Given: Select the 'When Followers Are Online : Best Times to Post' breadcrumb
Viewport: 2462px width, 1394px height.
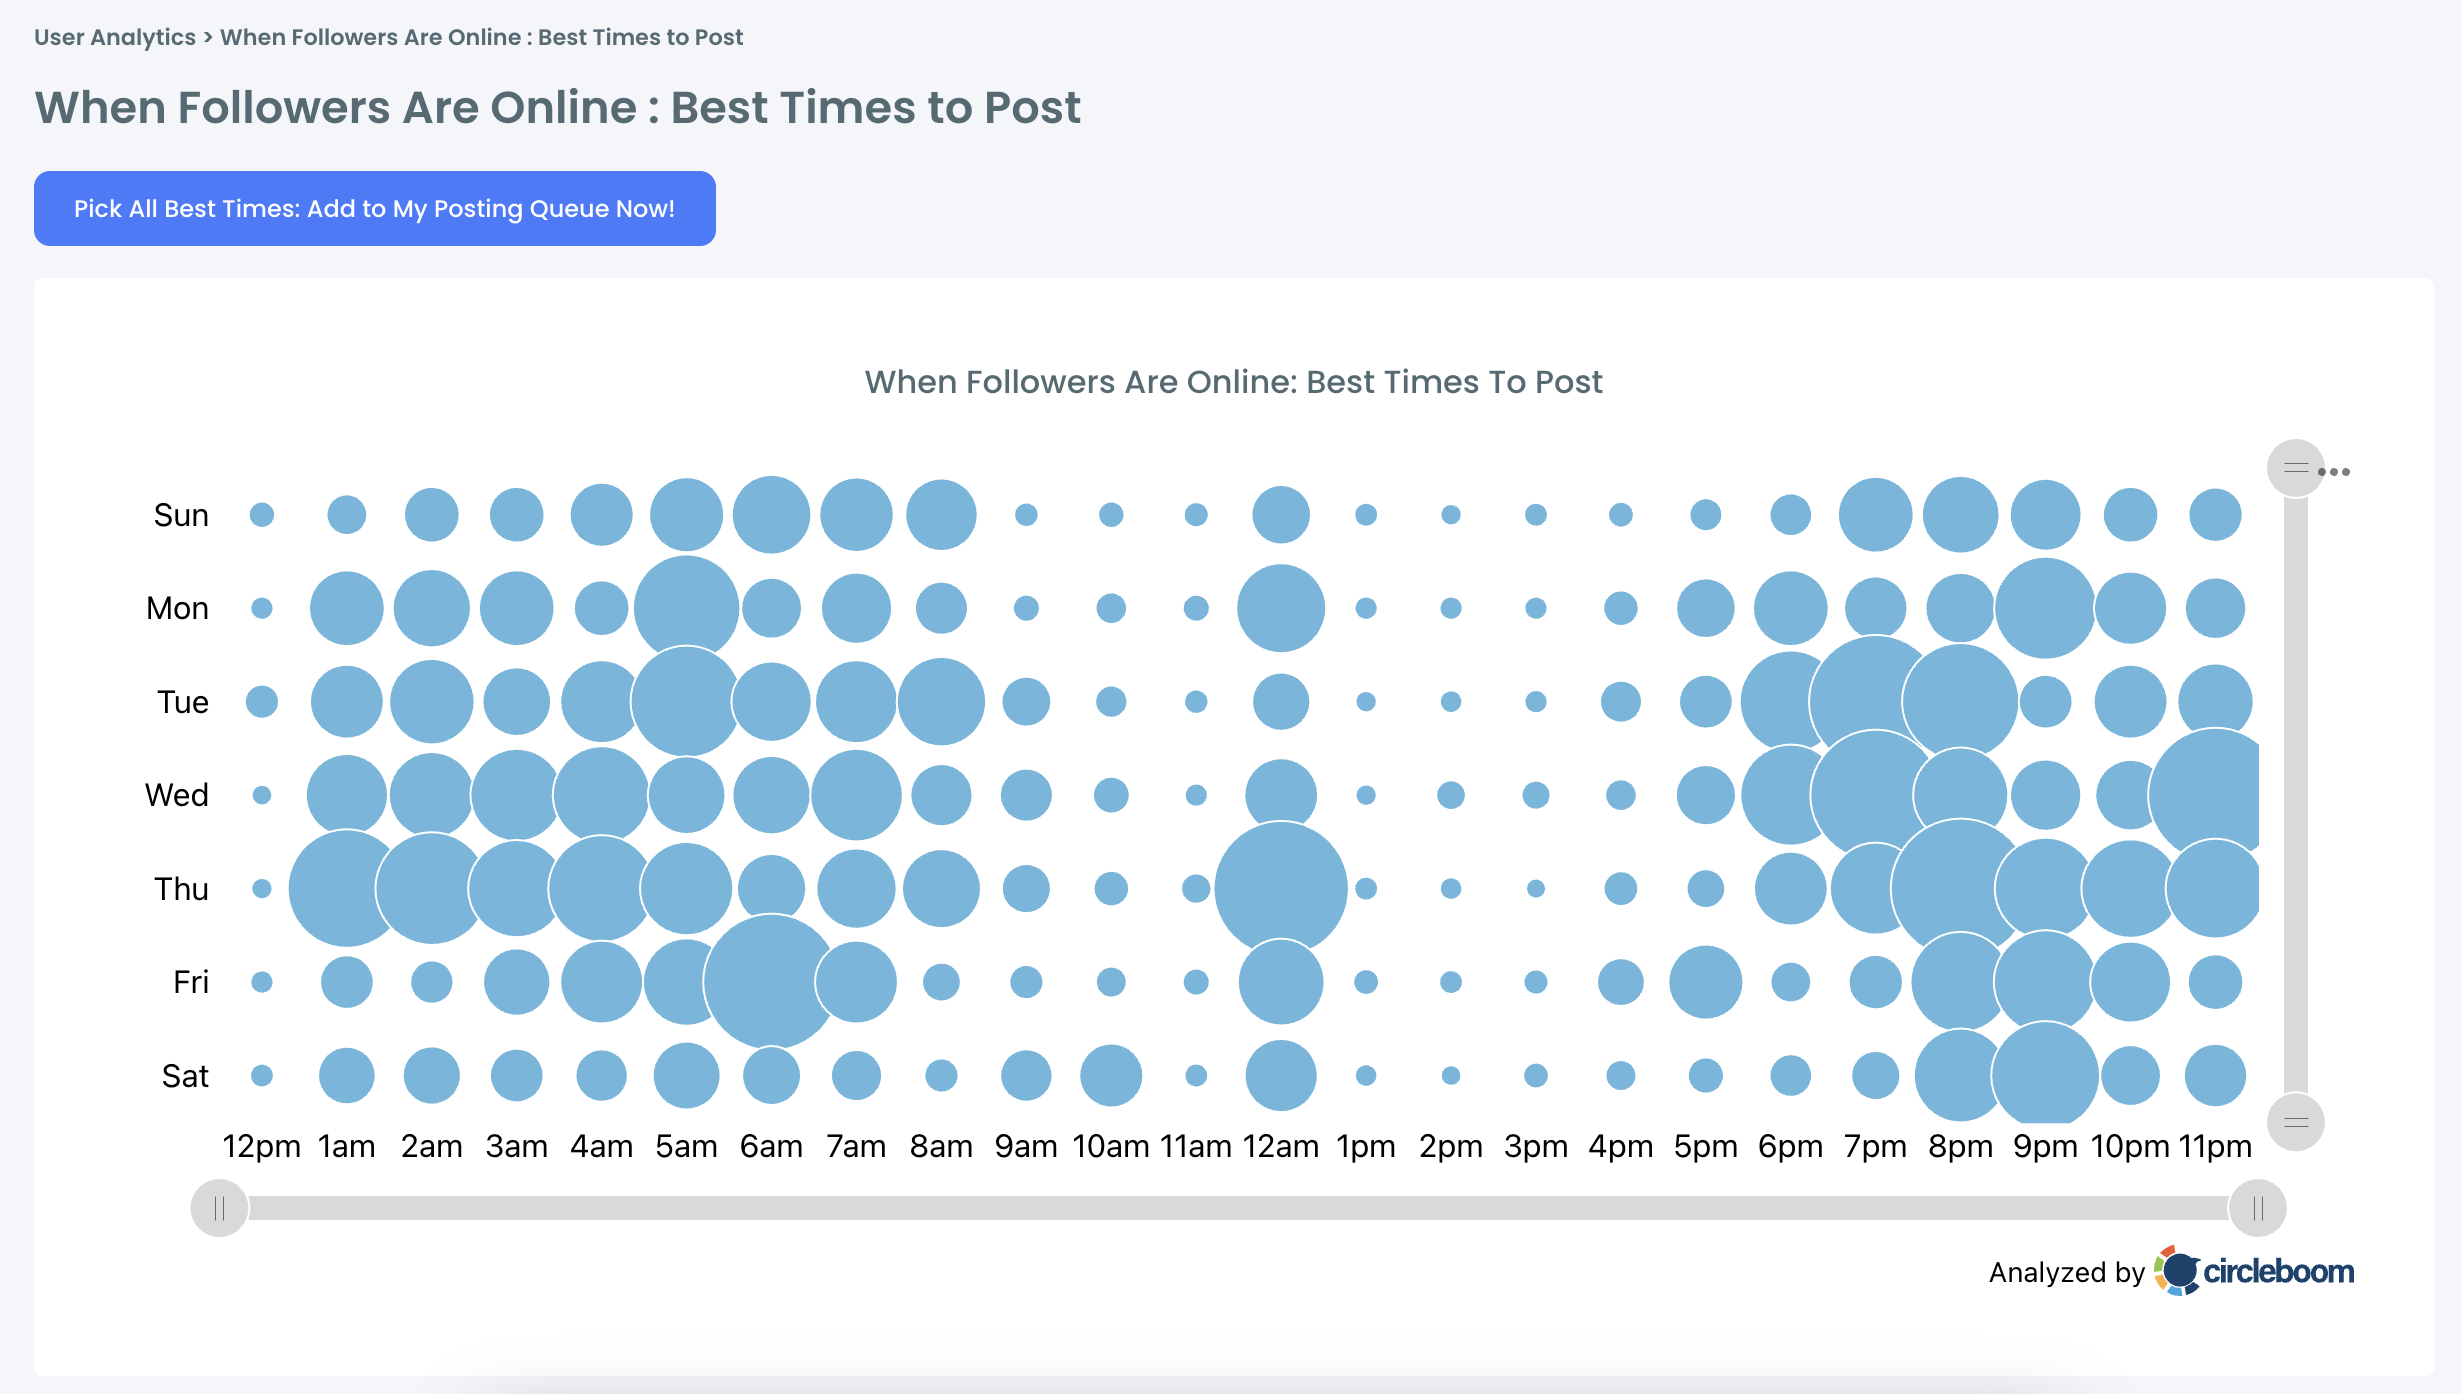Looking at the screenshot, I should 480,37.
